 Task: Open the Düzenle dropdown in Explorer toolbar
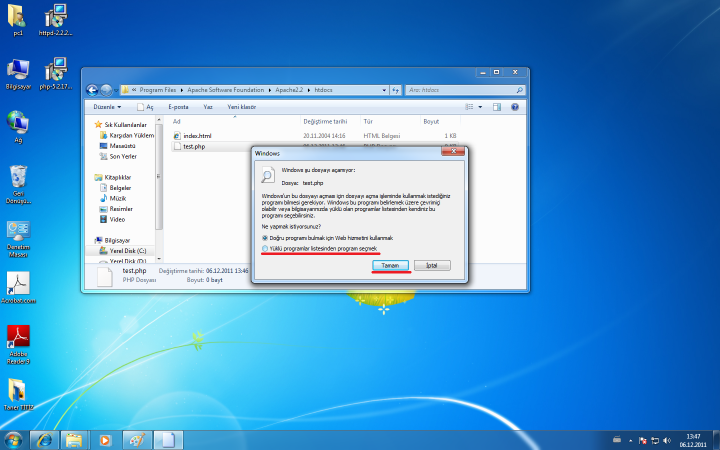point(106,106)
